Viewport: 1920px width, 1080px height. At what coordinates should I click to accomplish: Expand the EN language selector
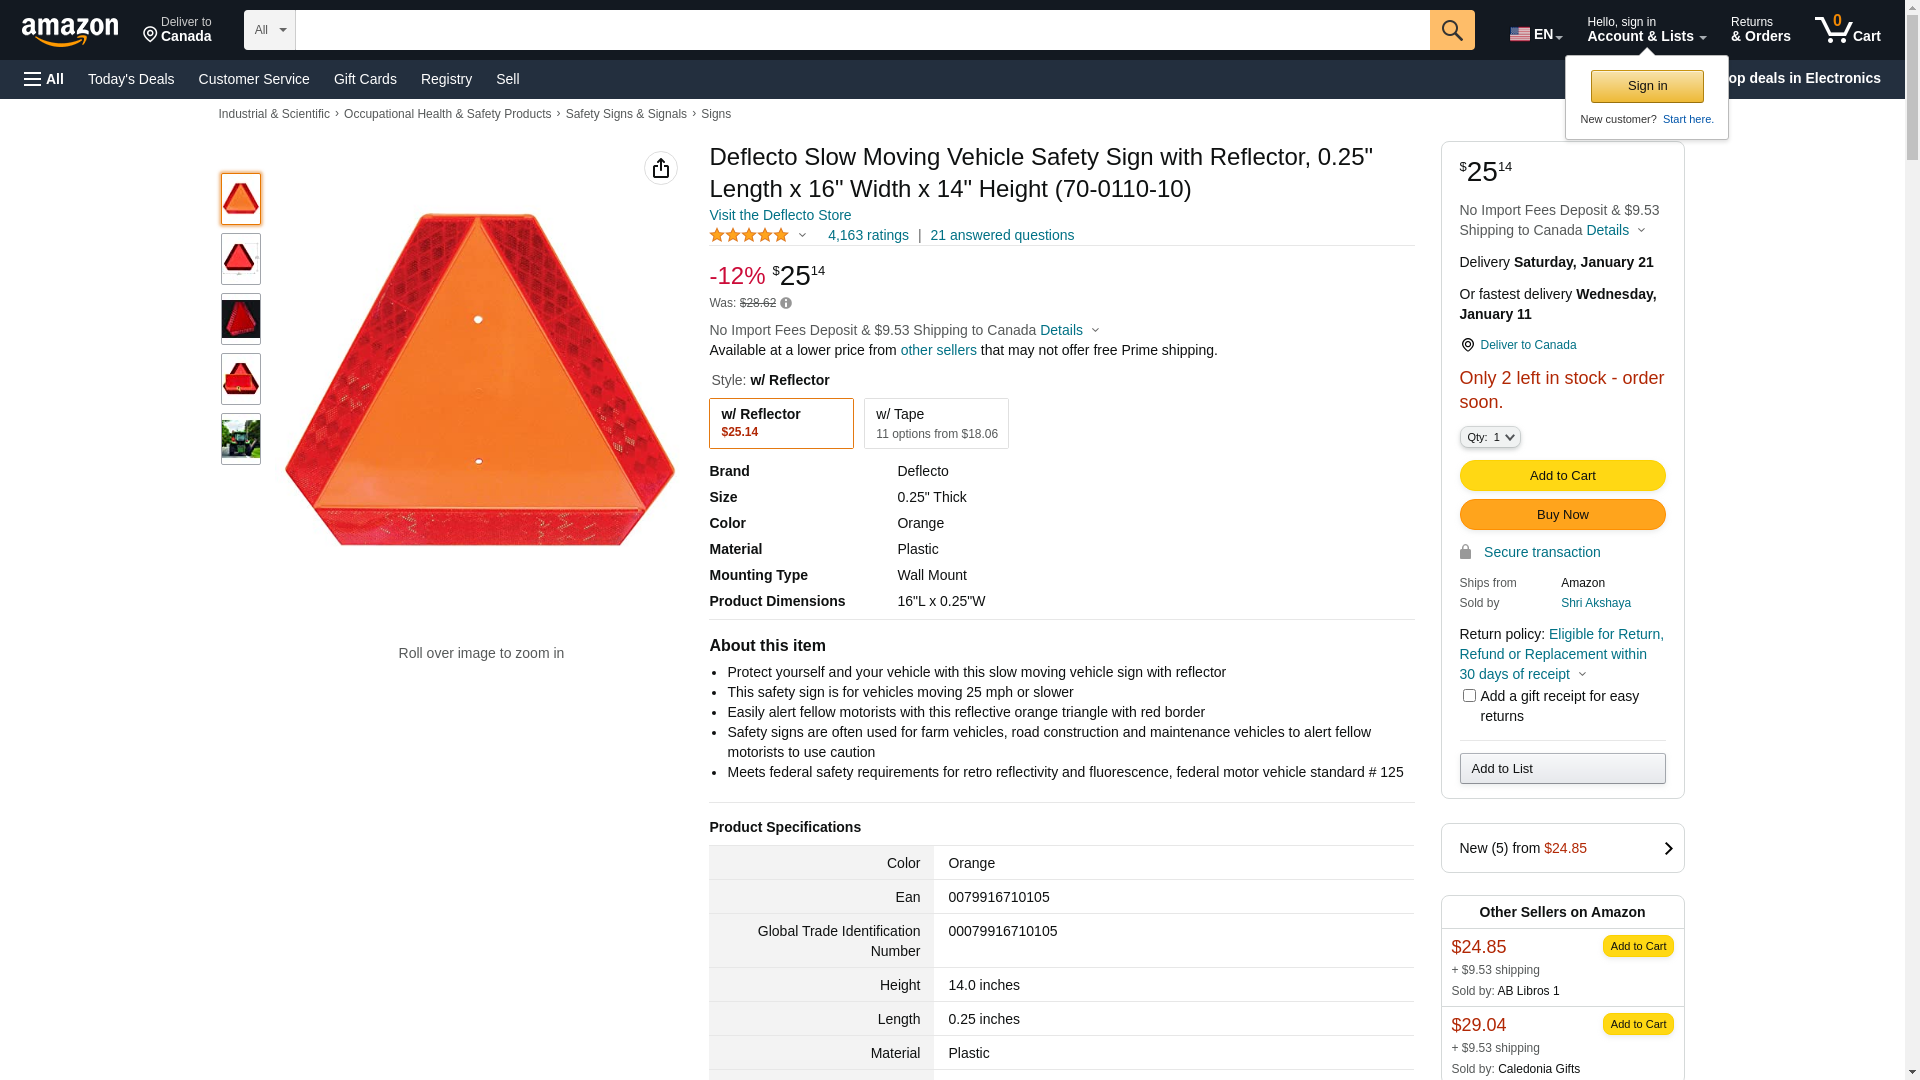coord(1535,34)
